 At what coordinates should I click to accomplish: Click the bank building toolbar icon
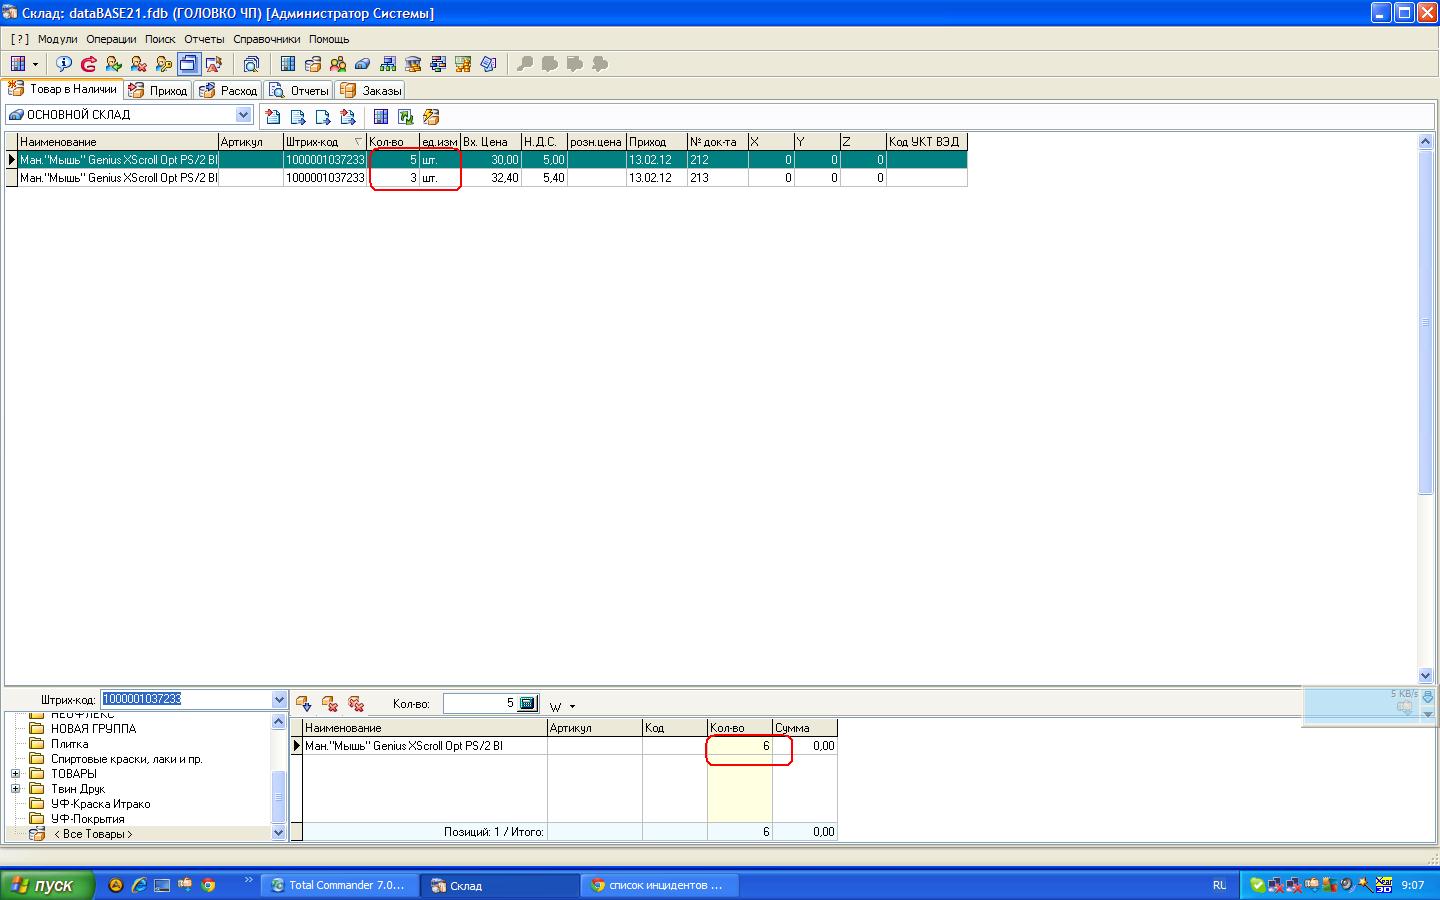pyautogui.click(x=412, y=64)
